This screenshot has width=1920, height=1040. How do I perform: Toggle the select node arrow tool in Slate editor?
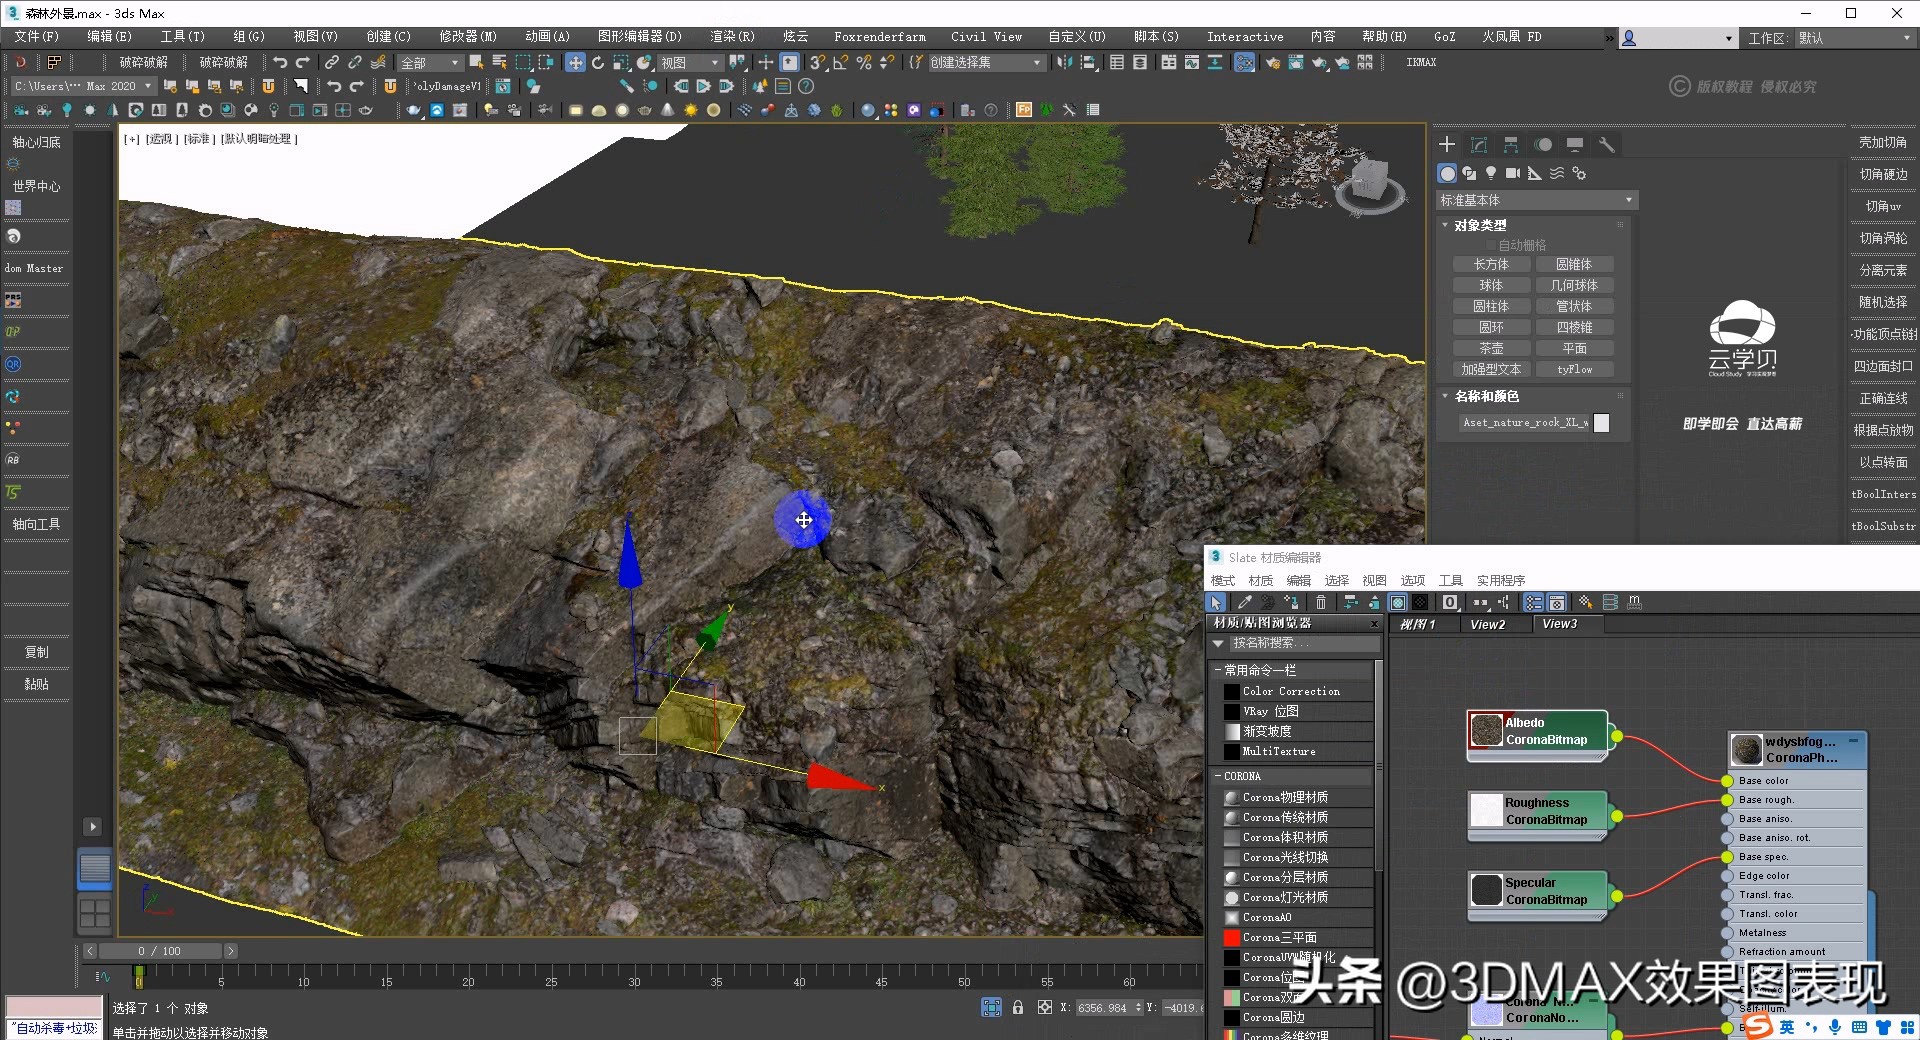point(1215,602)
